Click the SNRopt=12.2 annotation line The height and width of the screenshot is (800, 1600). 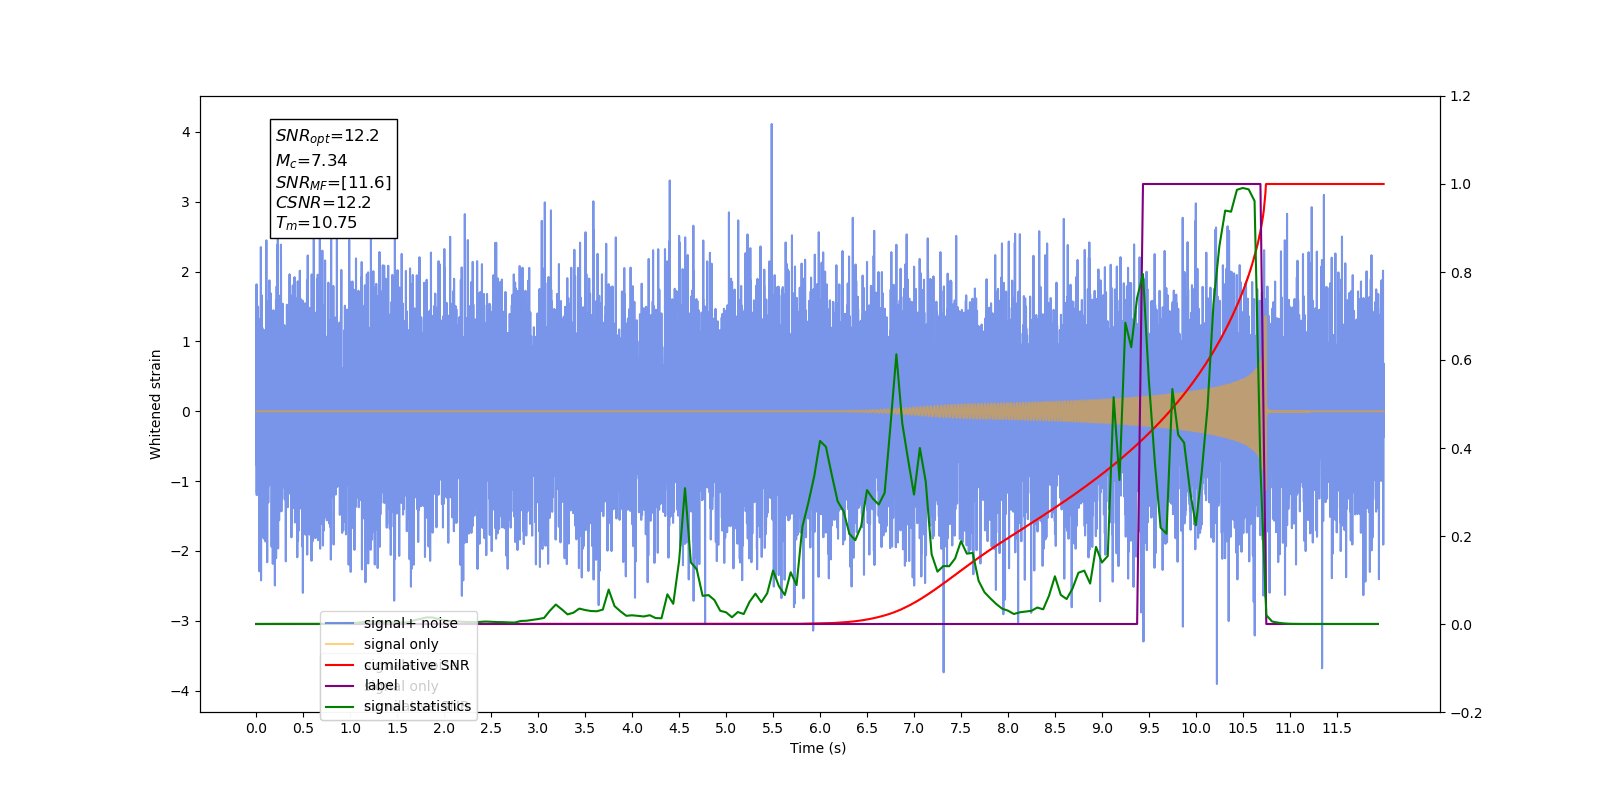[327, 136]
